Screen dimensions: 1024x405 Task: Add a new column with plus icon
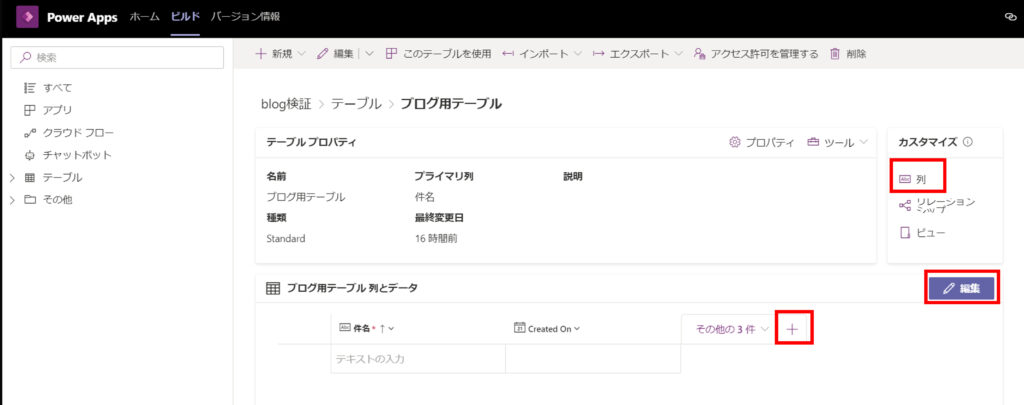[x=792, y=328]
